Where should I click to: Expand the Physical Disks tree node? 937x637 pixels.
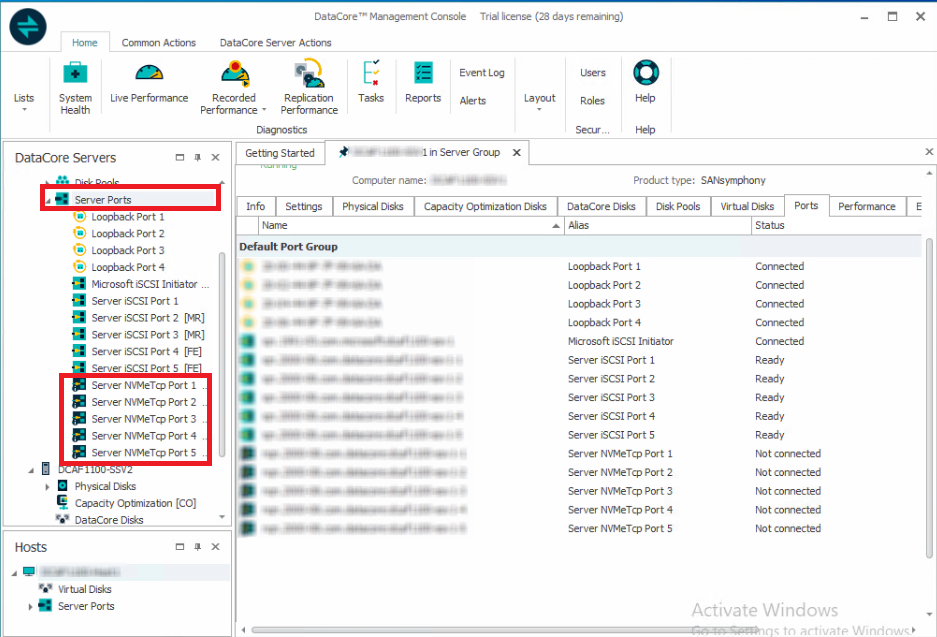[47, 487]
